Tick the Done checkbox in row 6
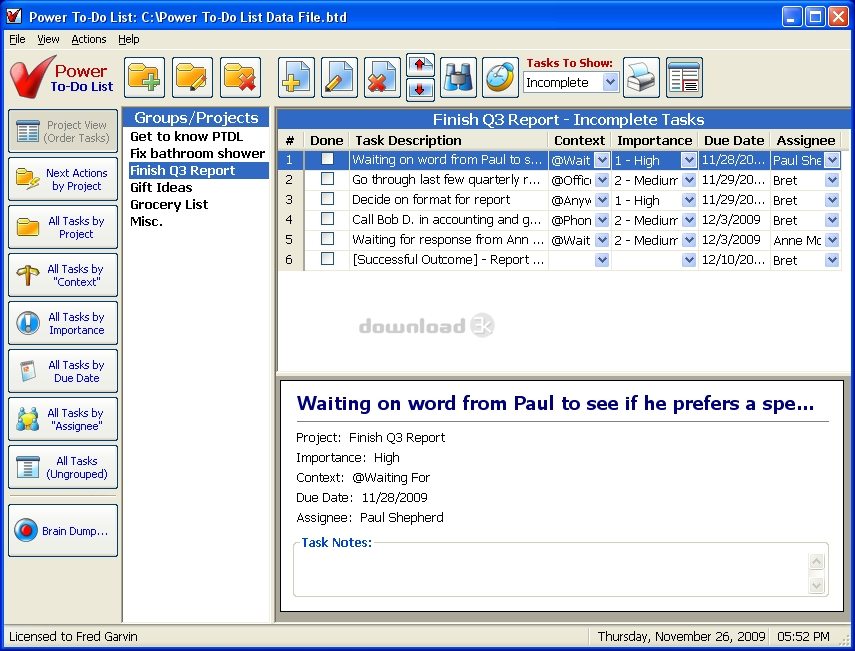This screenshot has height=651, width=855. pos(327,259)
